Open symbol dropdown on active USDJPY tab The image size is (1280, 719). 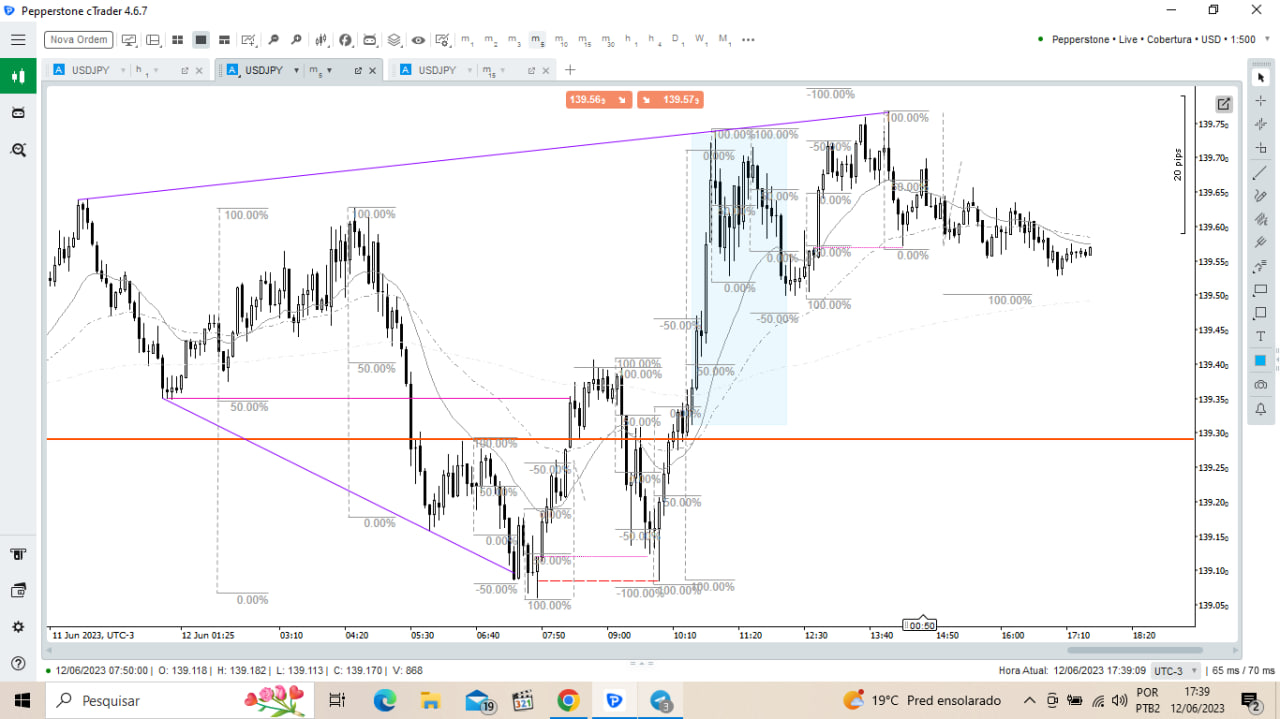[x=296, y=71]
